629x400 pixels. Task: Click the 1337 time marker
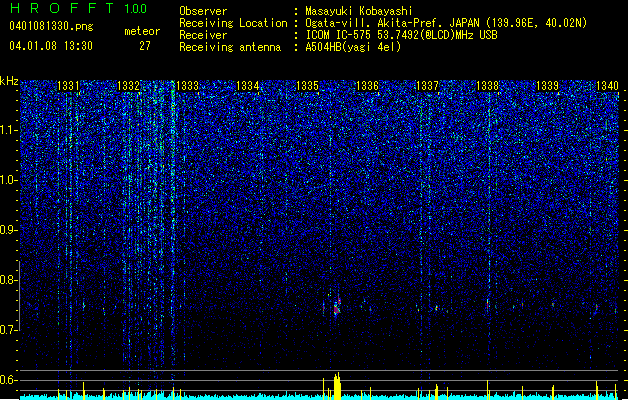click(x=428, y=86)
